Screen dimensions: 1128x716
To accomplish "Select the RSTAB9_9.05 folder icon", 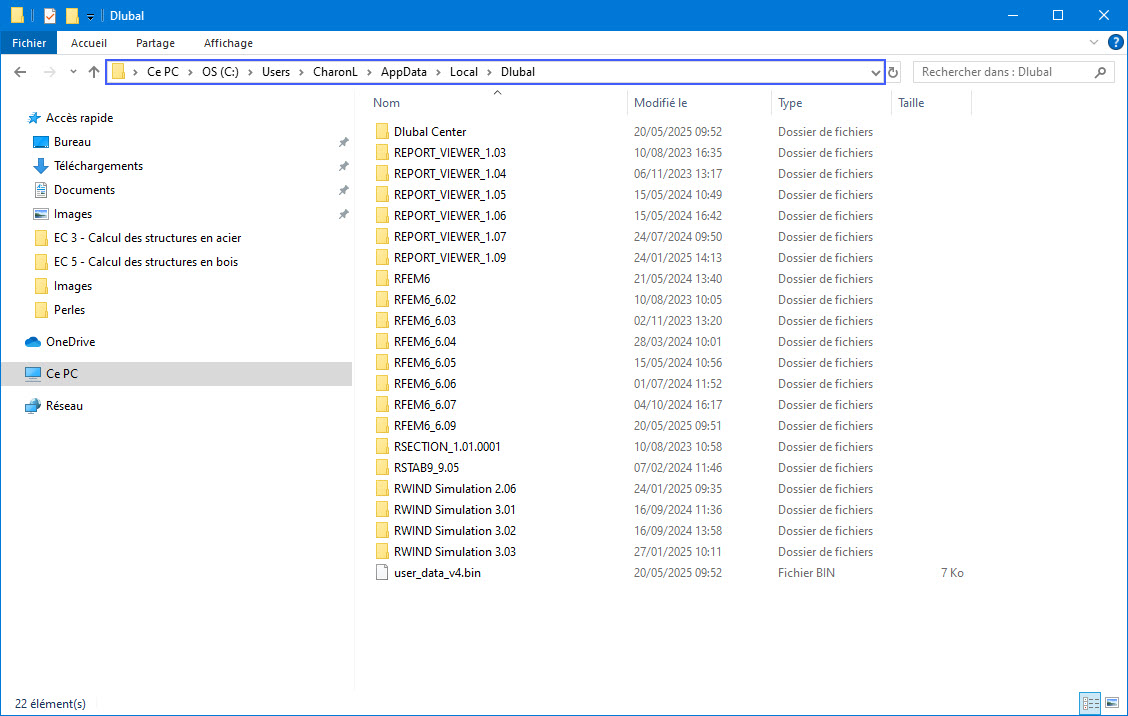I will click(x=382, y=468).
